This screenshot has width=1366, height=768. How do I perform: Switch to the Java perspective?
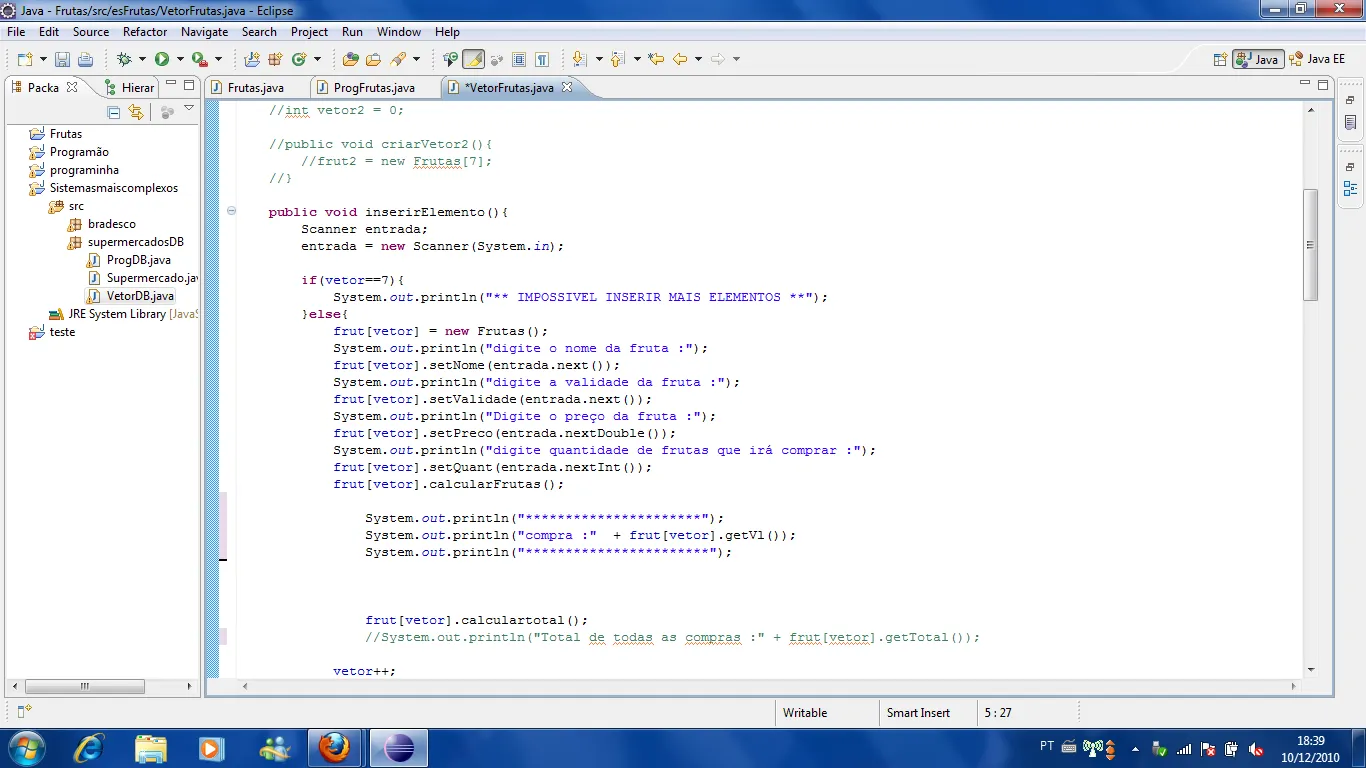point(1258,59)
